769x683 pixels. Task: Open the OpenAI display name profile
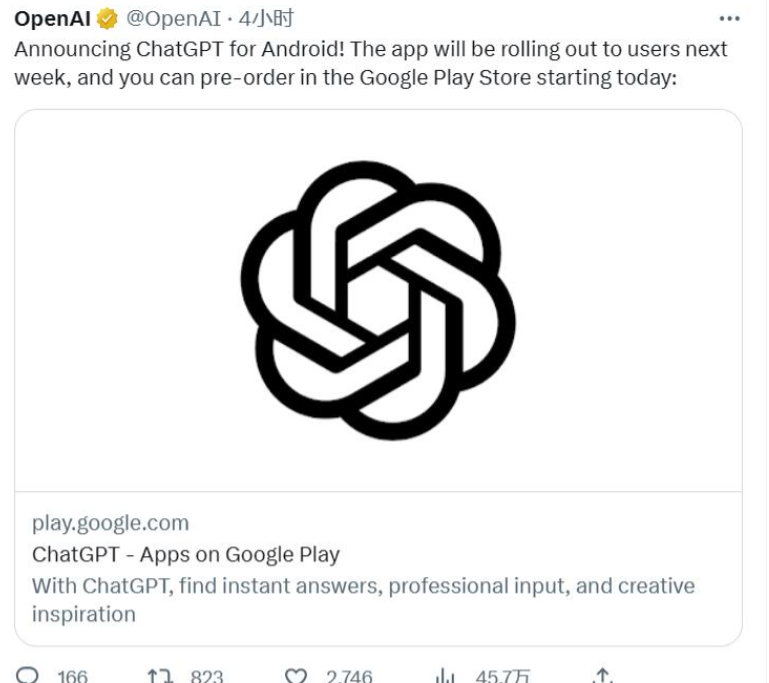52,19
